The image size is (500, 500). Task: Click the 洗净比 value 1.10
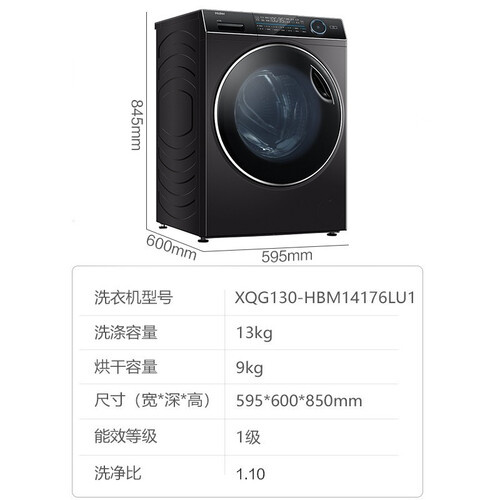[x=251, y=474]
